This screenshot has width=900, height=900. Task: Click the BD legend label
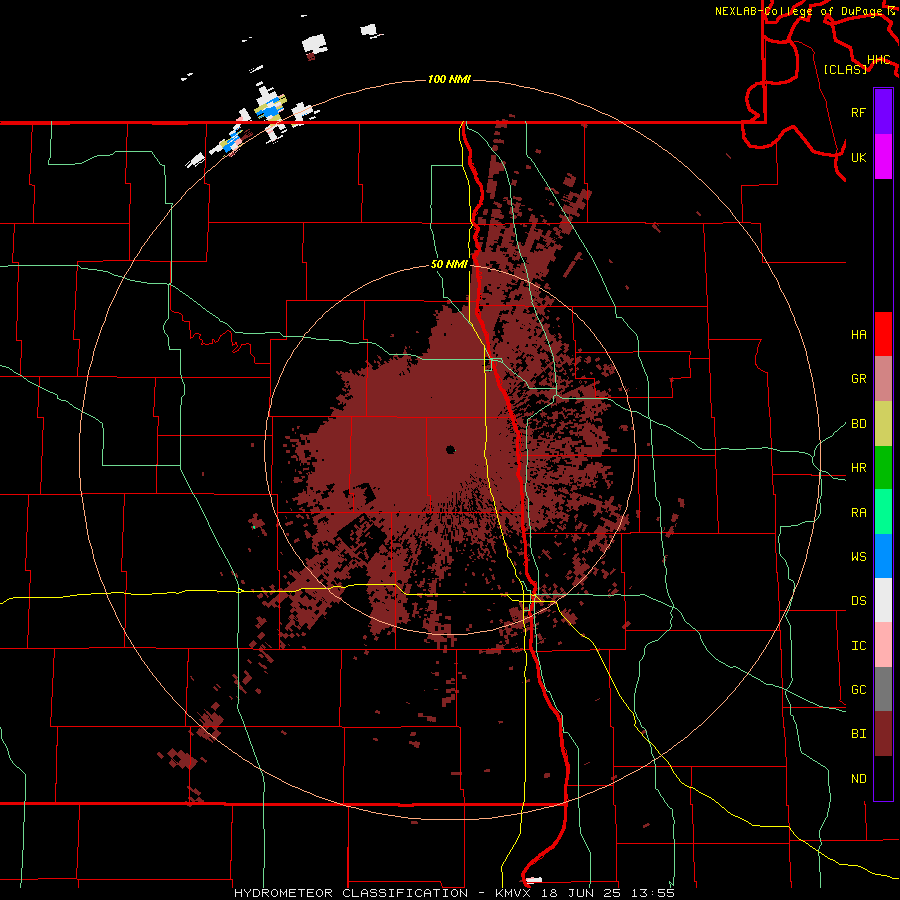pyautogui.click(x=858, y=424)
